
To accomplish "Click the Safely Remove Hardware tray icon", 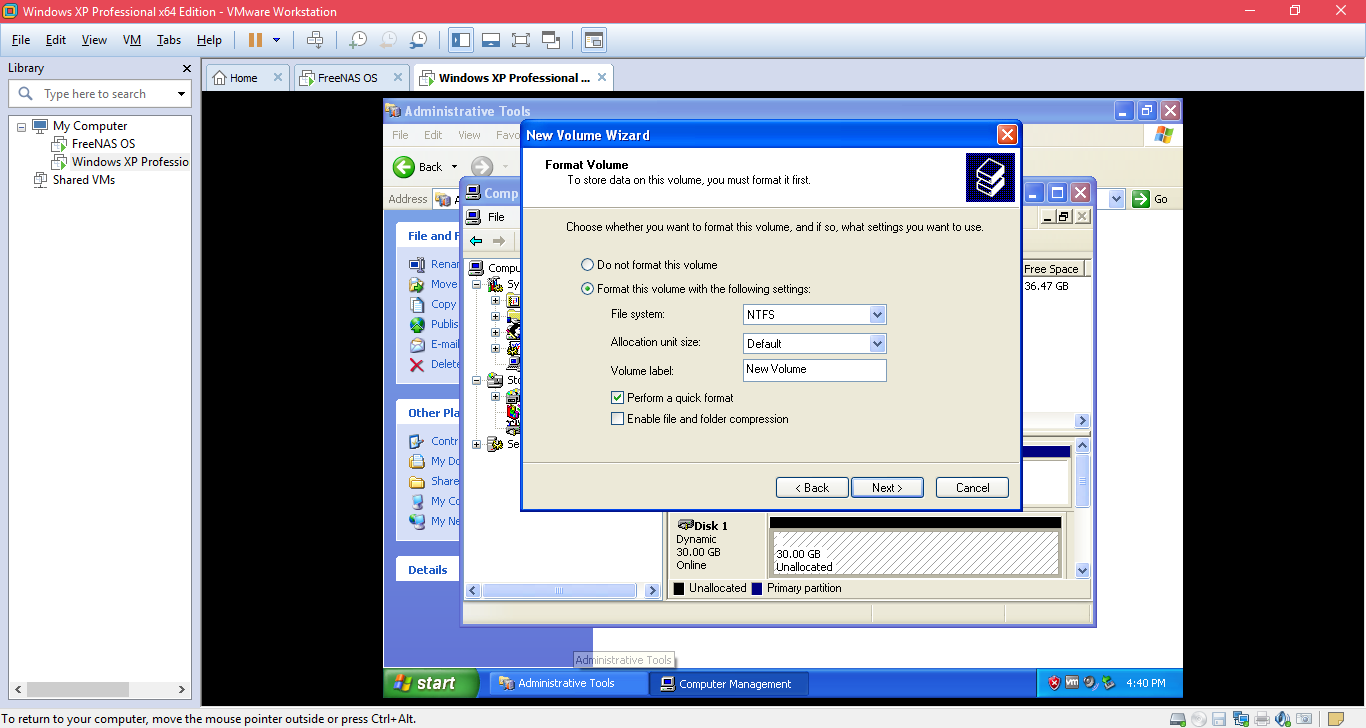I will (1108, 683).
